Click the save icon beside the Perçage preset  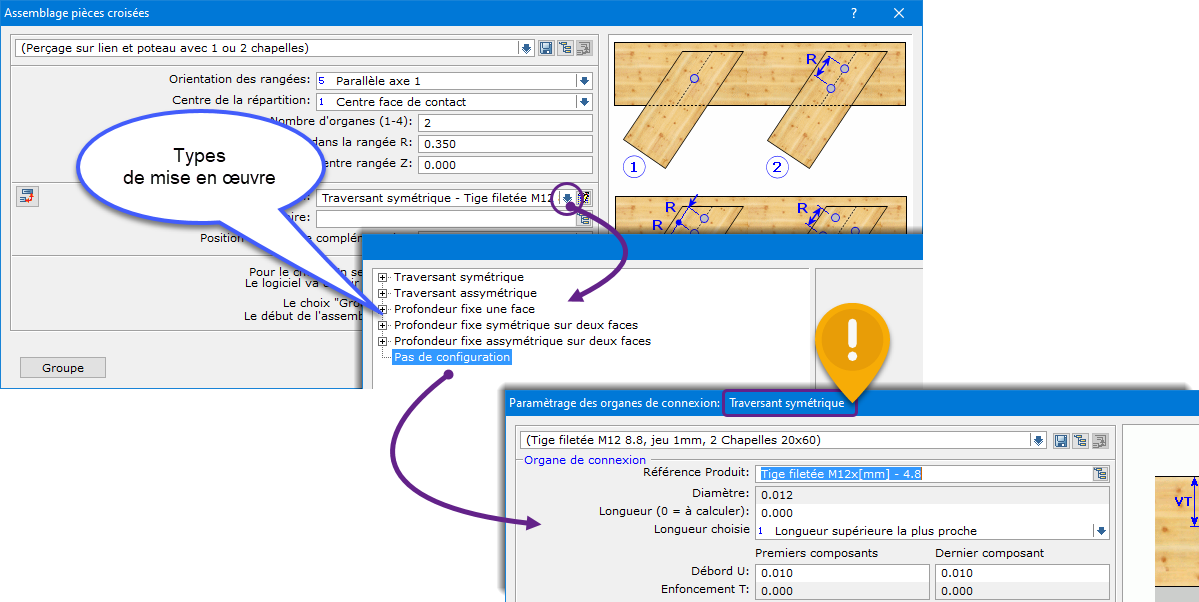(546, 48)
